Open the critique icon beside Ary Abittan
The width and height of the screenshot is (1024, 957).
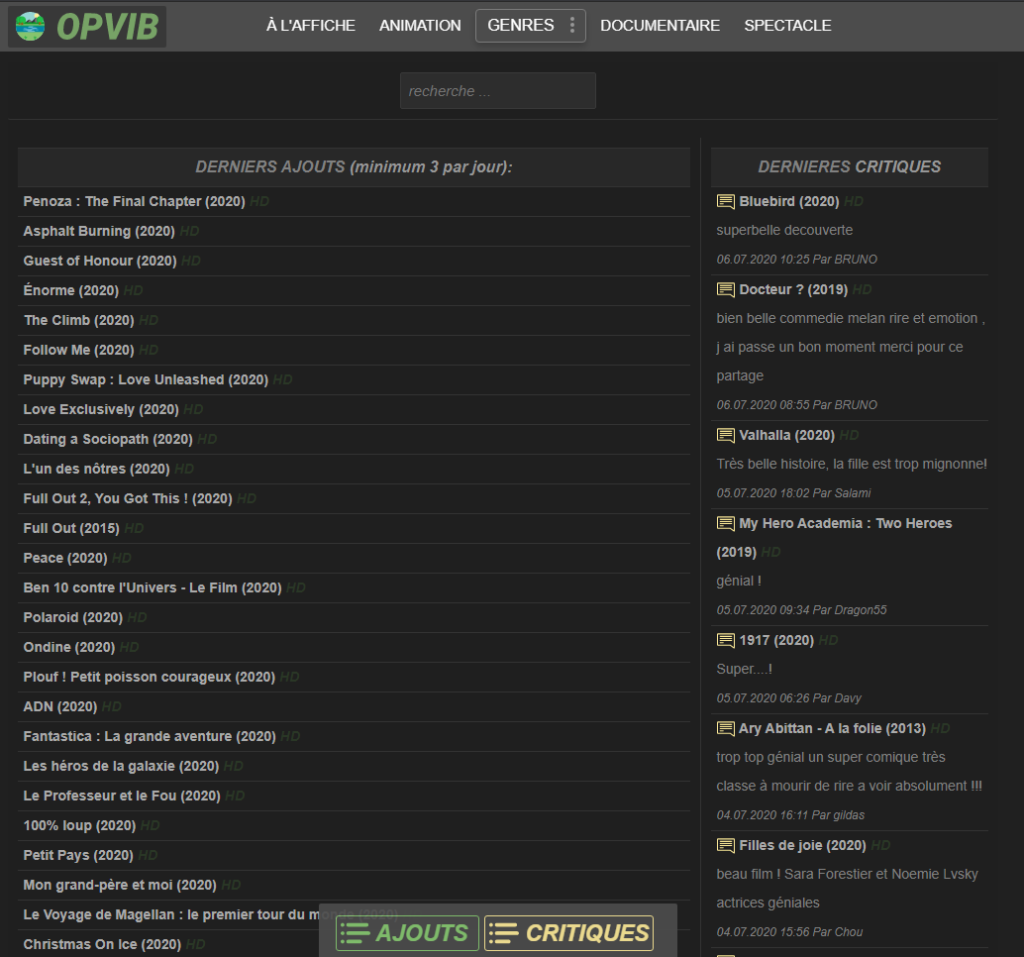[726, 729]
